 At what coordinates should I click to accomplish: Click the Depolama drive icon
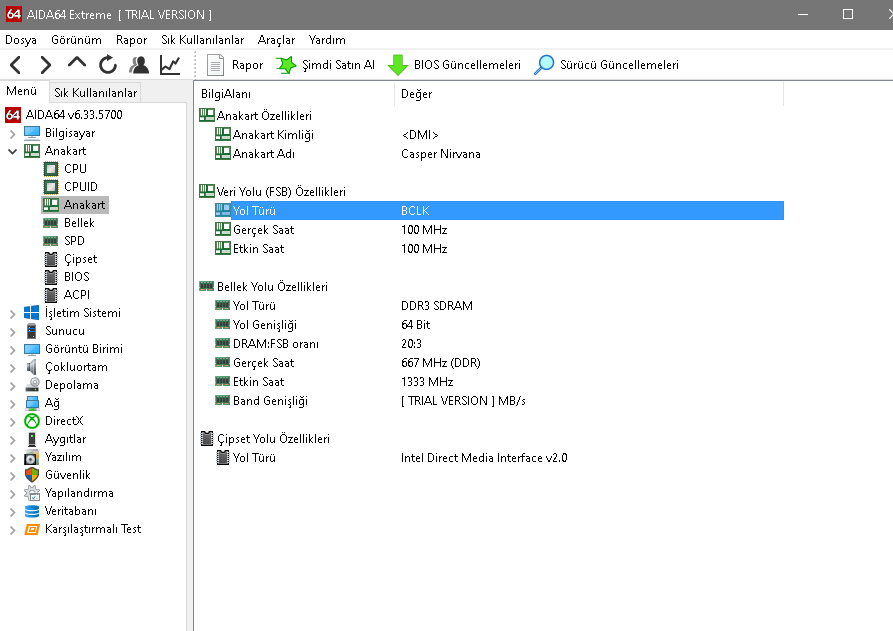[x=32, y=385]
